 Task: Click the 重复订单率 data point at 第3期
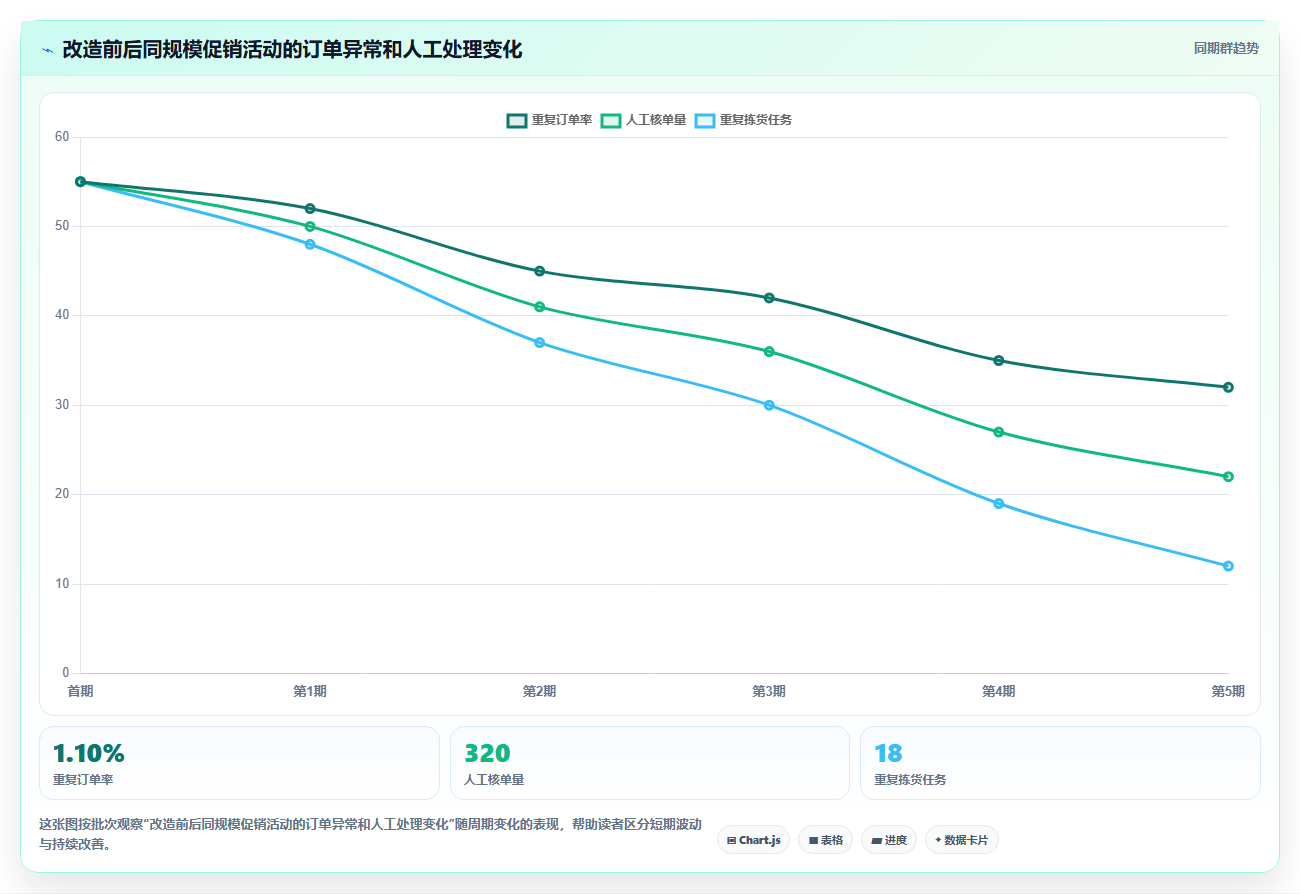coord(769,298)
